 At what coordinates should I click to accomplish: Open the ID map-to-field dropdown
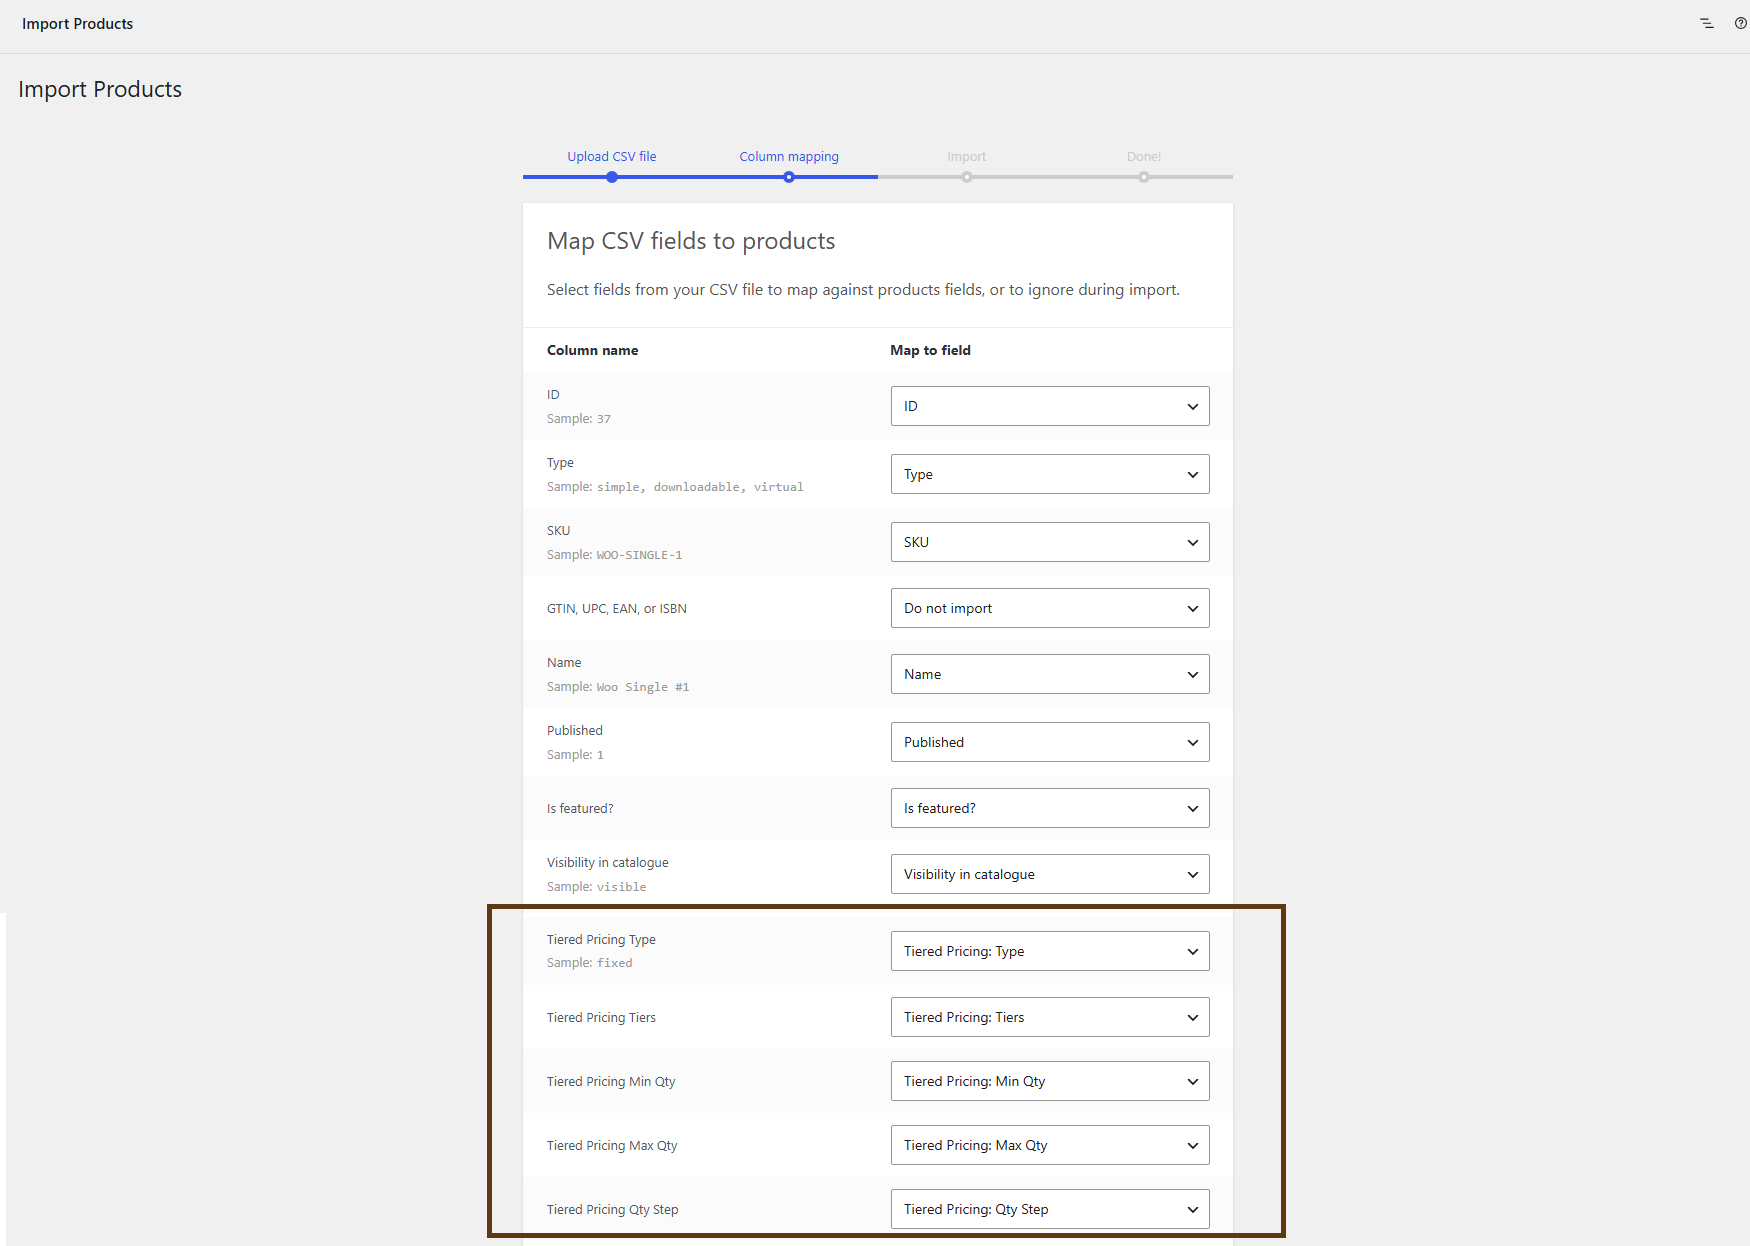1050,406
